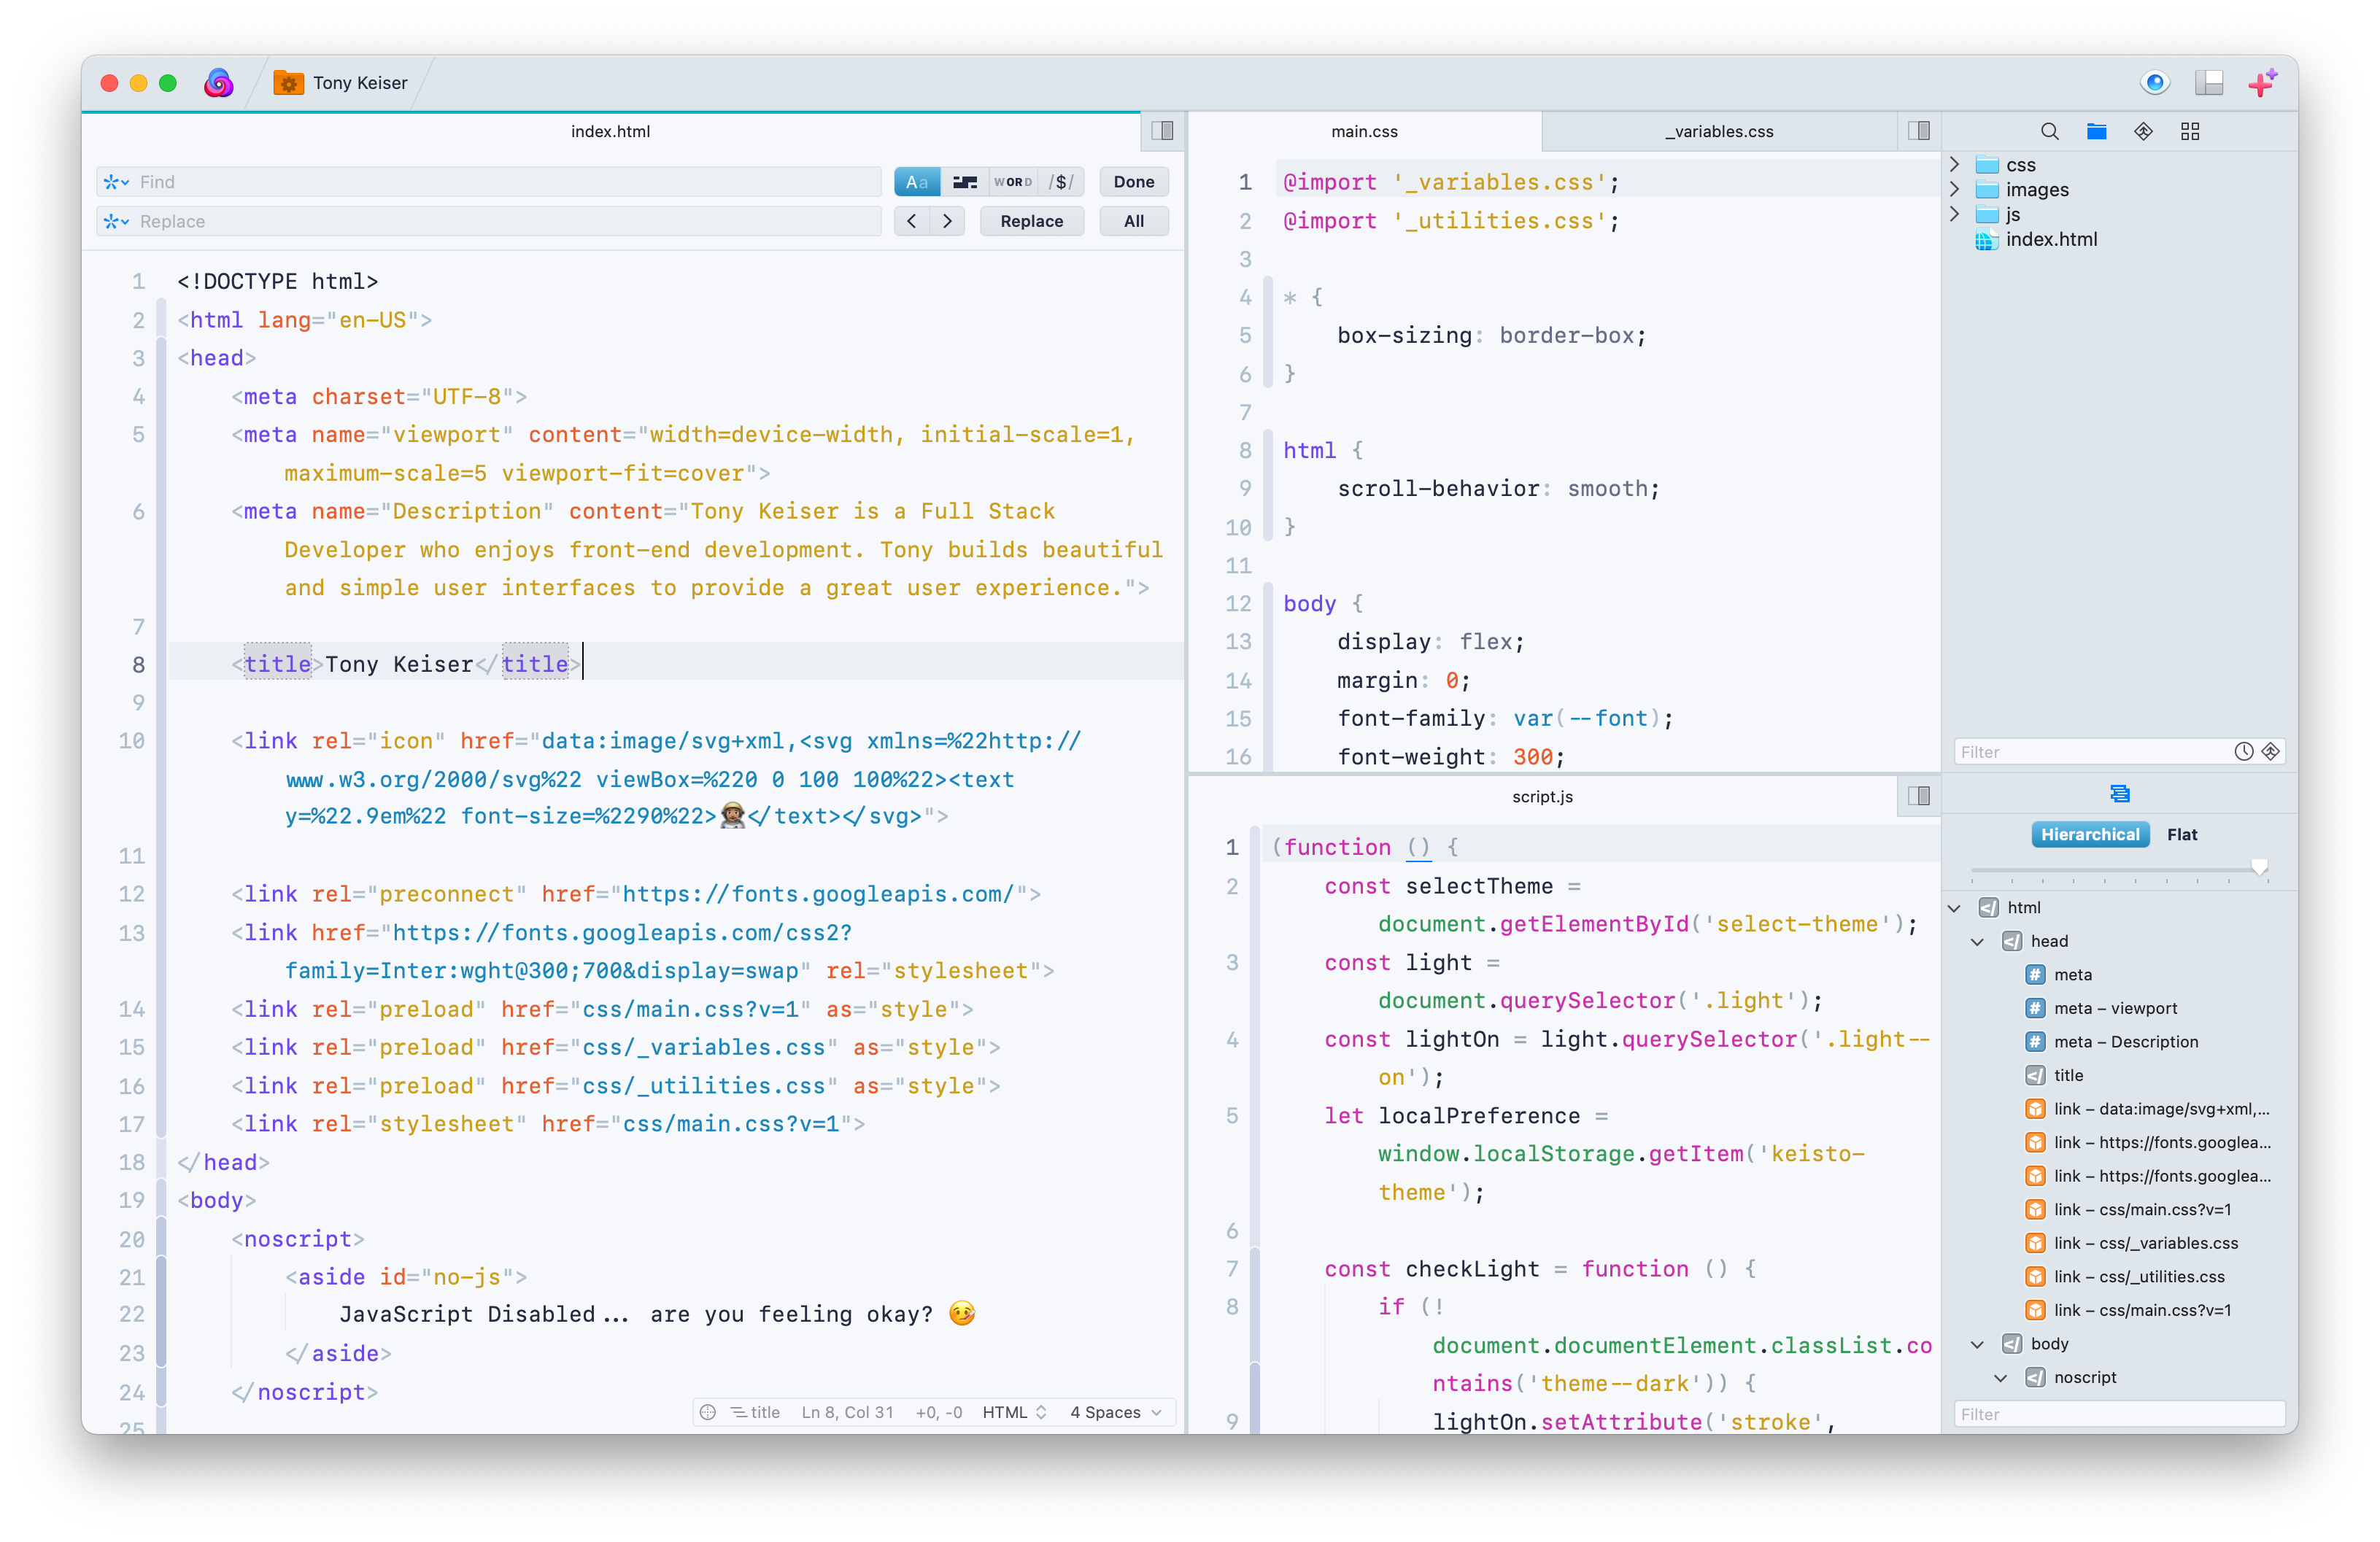Collapse the head node in symbol tree
2380x1542 pixels.
point(1977,942)
